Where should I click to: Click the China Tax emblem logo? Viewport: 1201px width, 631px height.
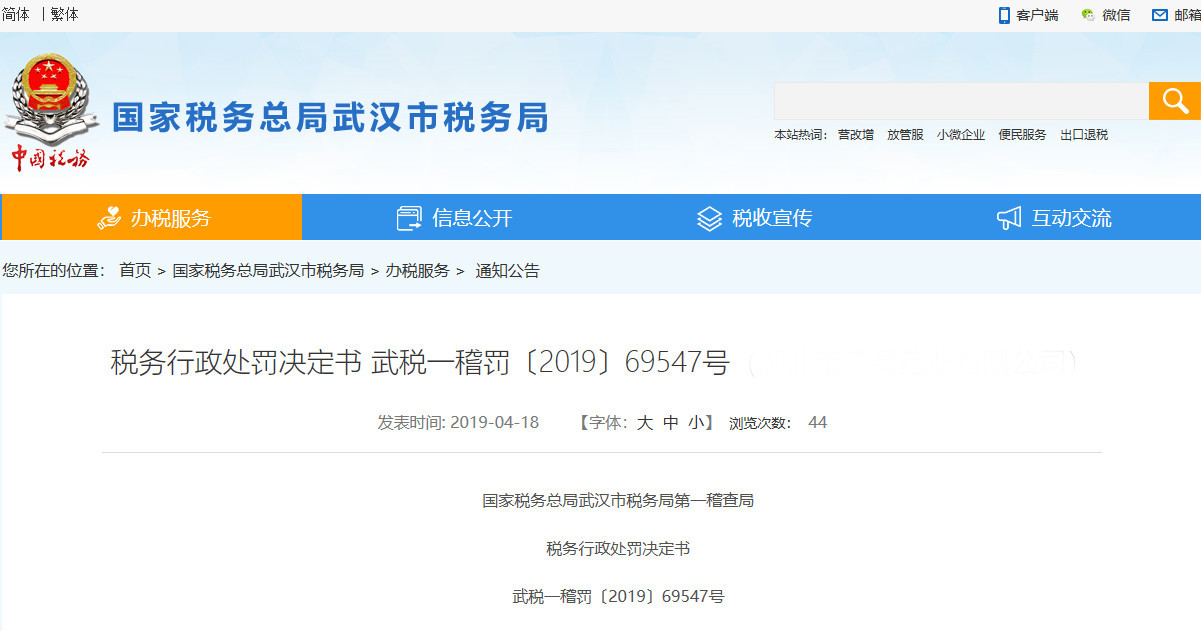coord(50,112)
